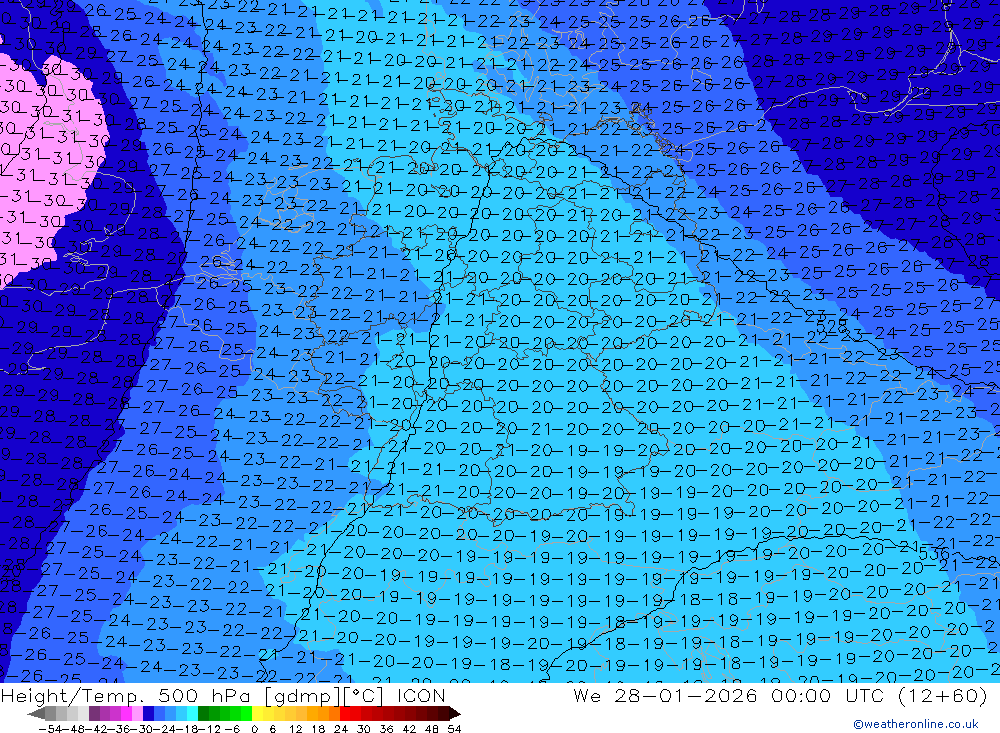The image size is (1000, 733).
Task: Click the '-54' legend value
Action: tap(50, 729)
